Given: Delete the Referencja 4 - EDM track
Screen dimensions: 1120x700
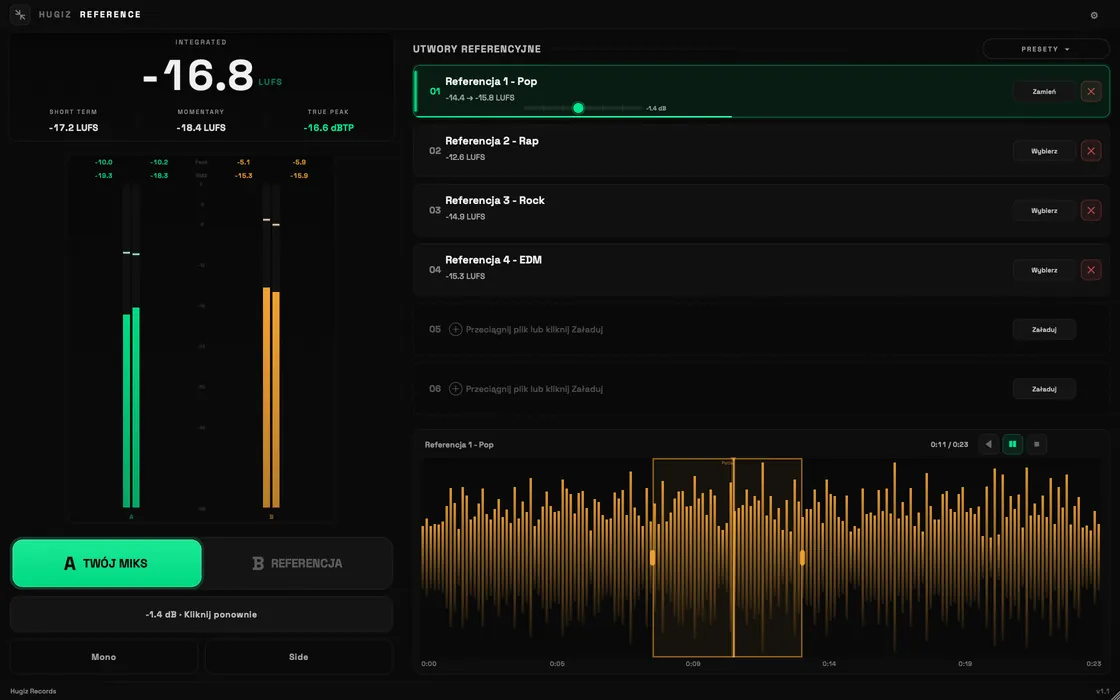Looking at the screenshot, I should (x=1091, y=270).
